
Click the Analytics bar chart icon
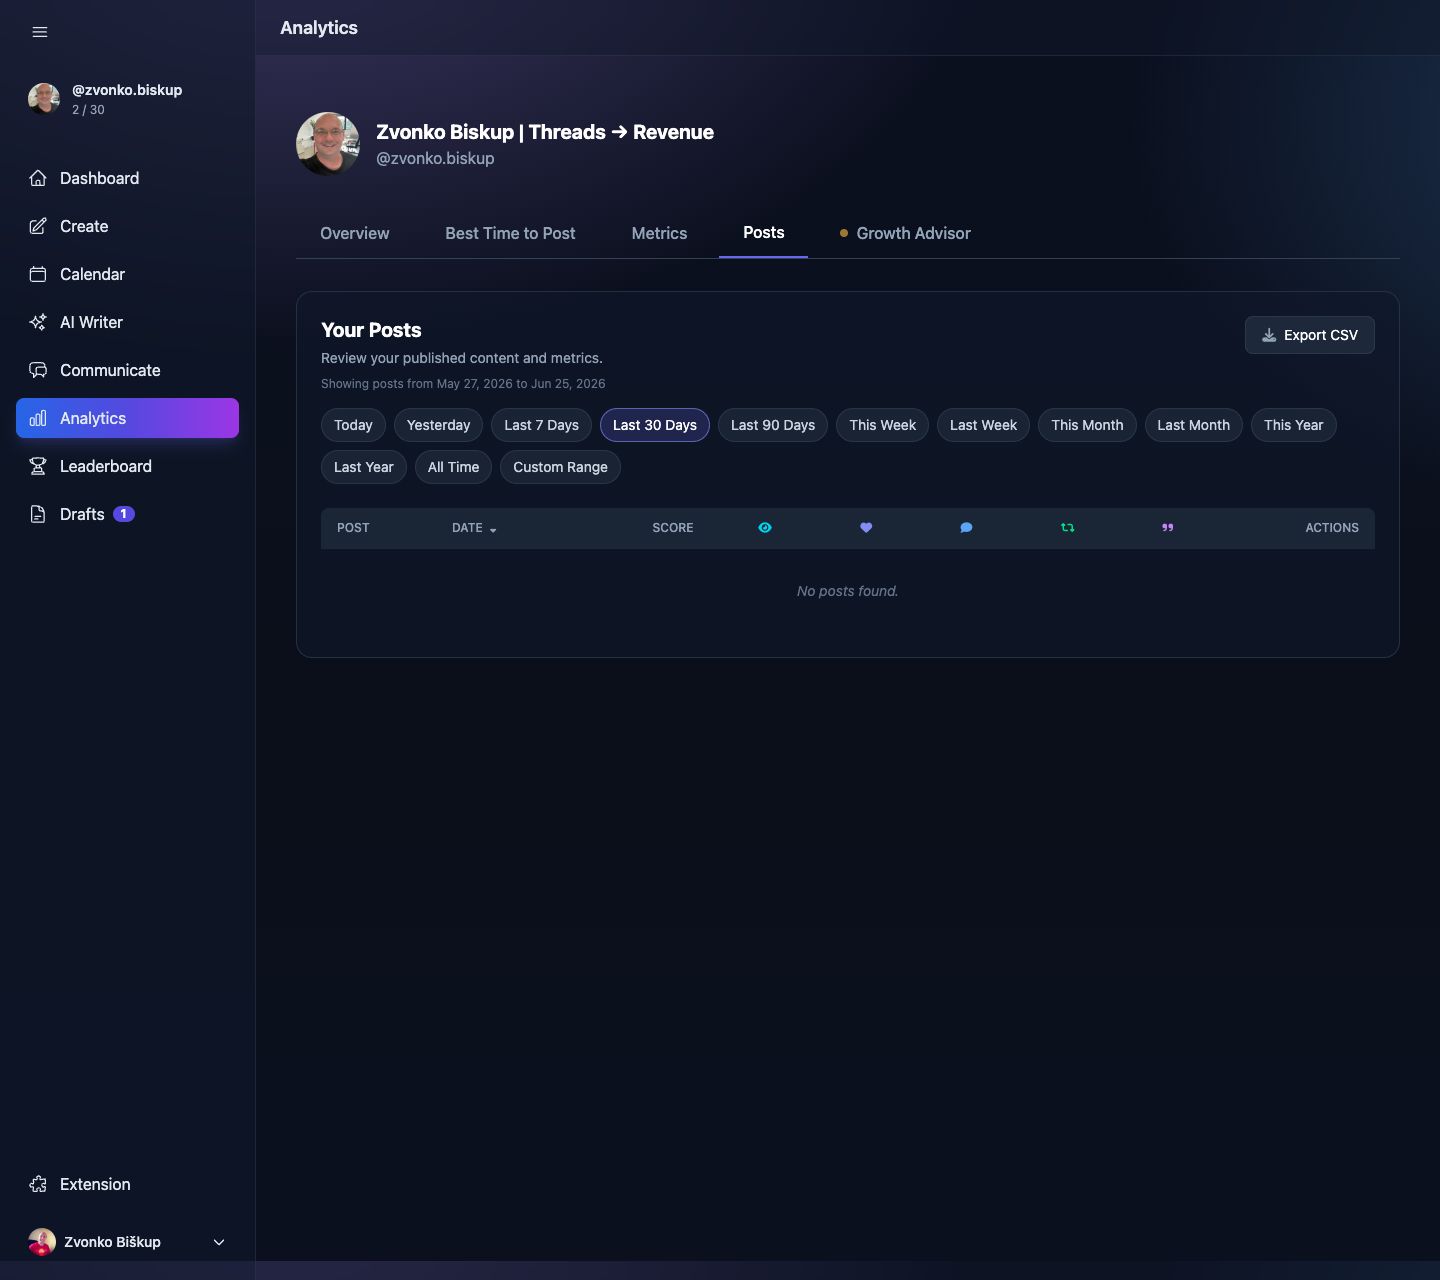[x=38, y=418]
